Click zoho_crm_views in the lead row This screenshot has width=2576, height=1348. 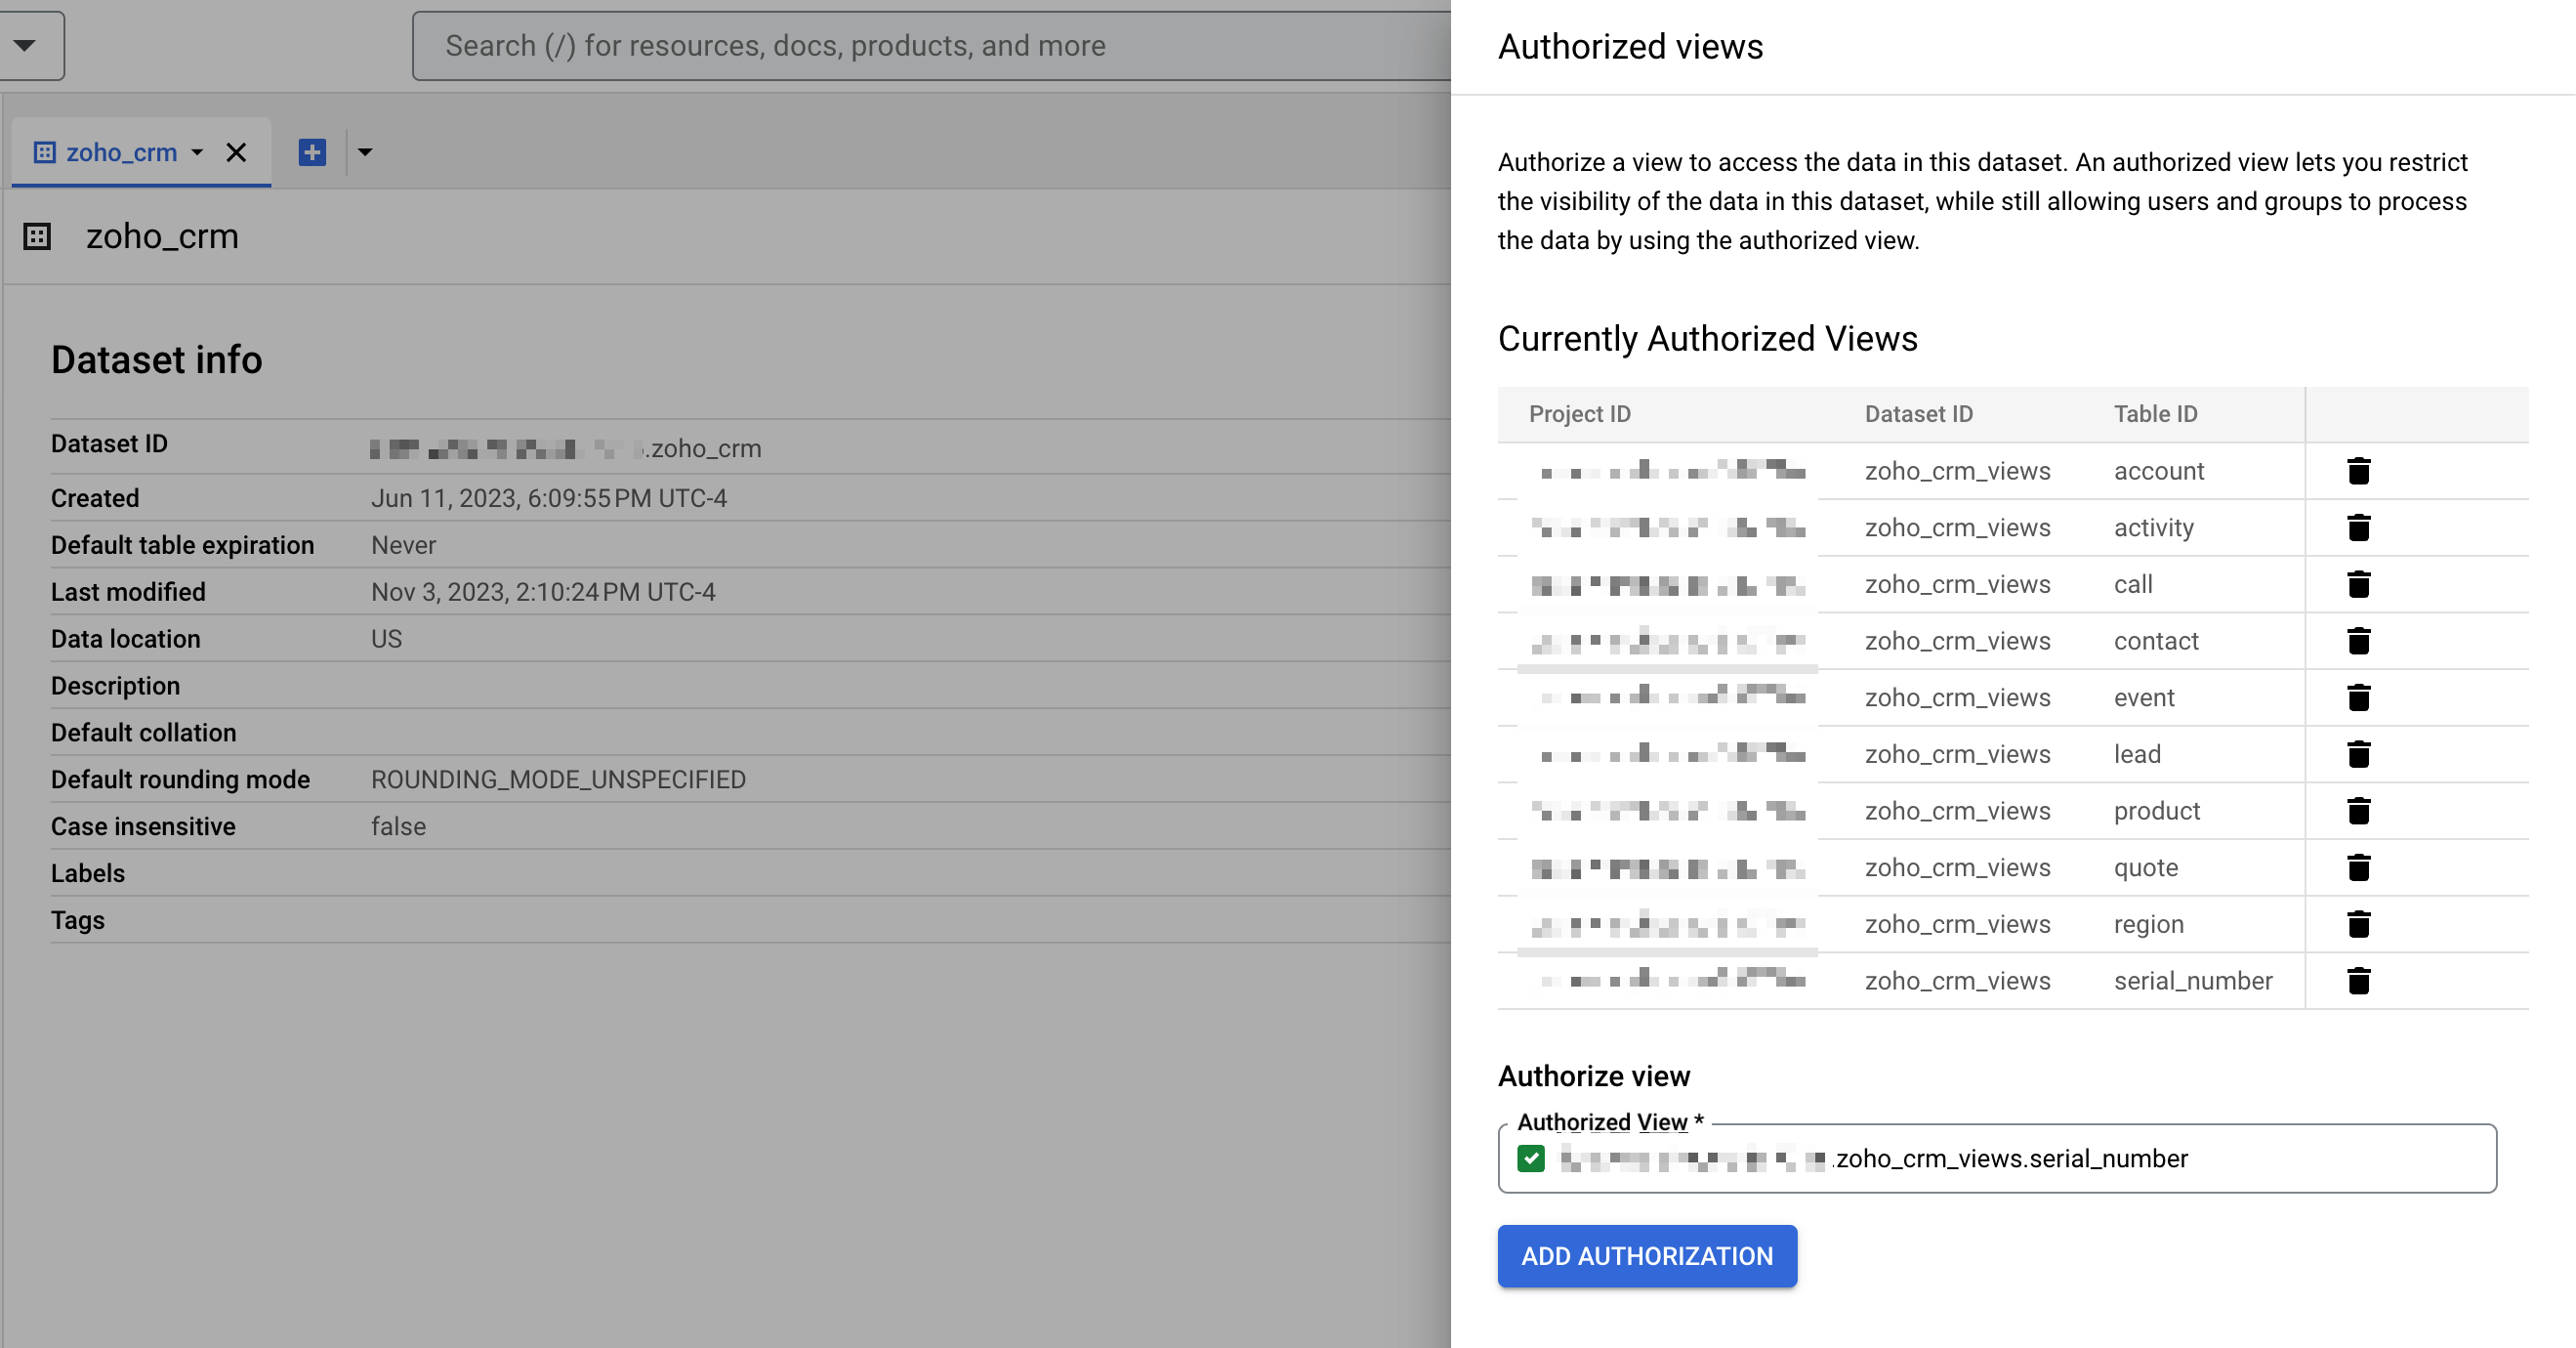(x=1957, y=754)
